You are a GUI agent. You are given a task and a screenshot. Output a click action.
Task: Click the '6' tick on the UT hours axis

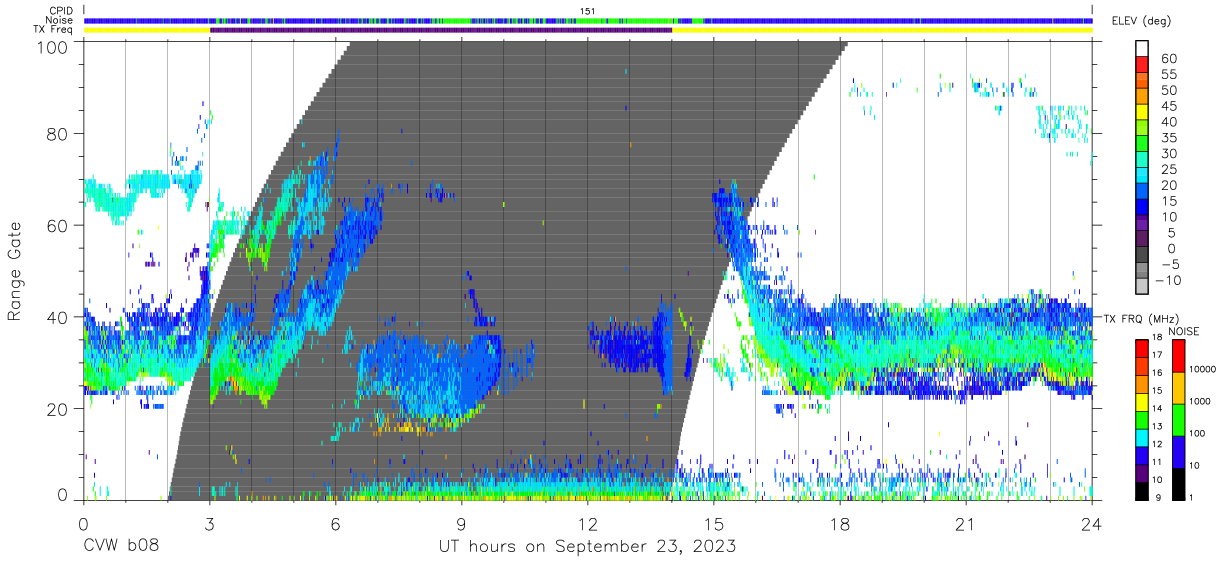[x=336, y=523]
